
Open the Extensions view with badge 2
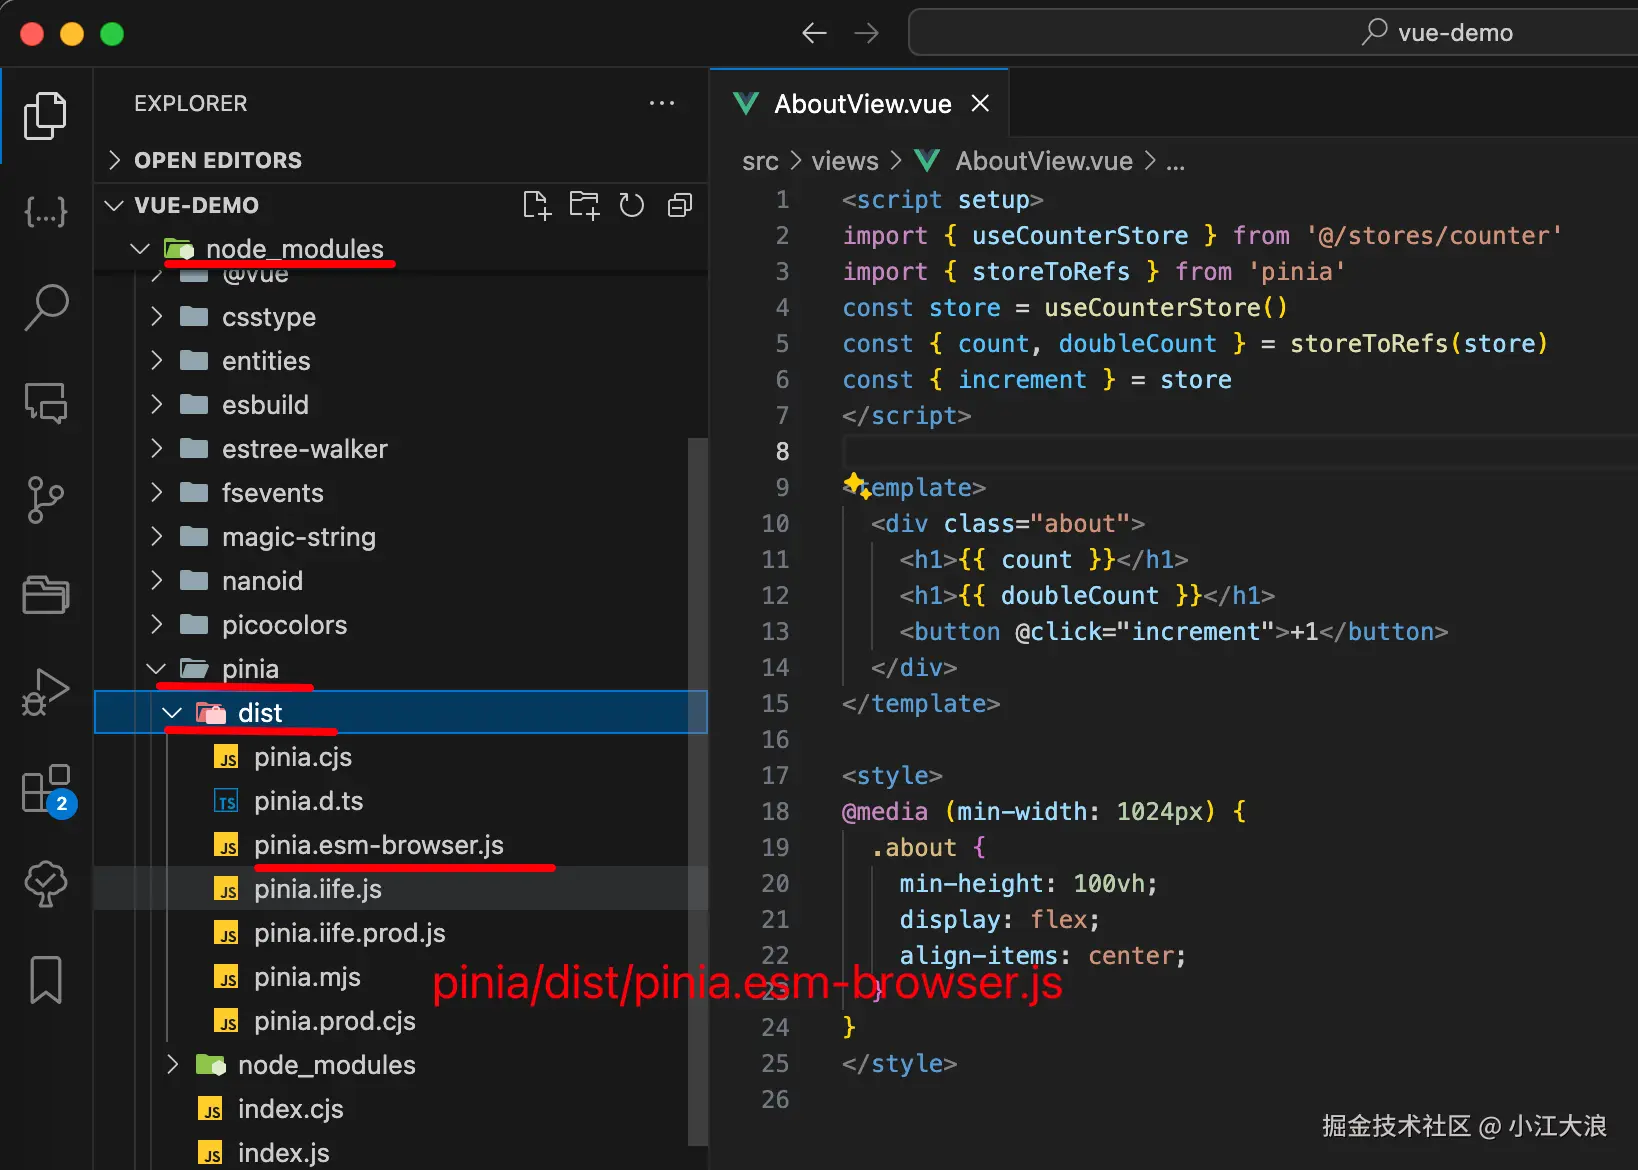(48, 791)
